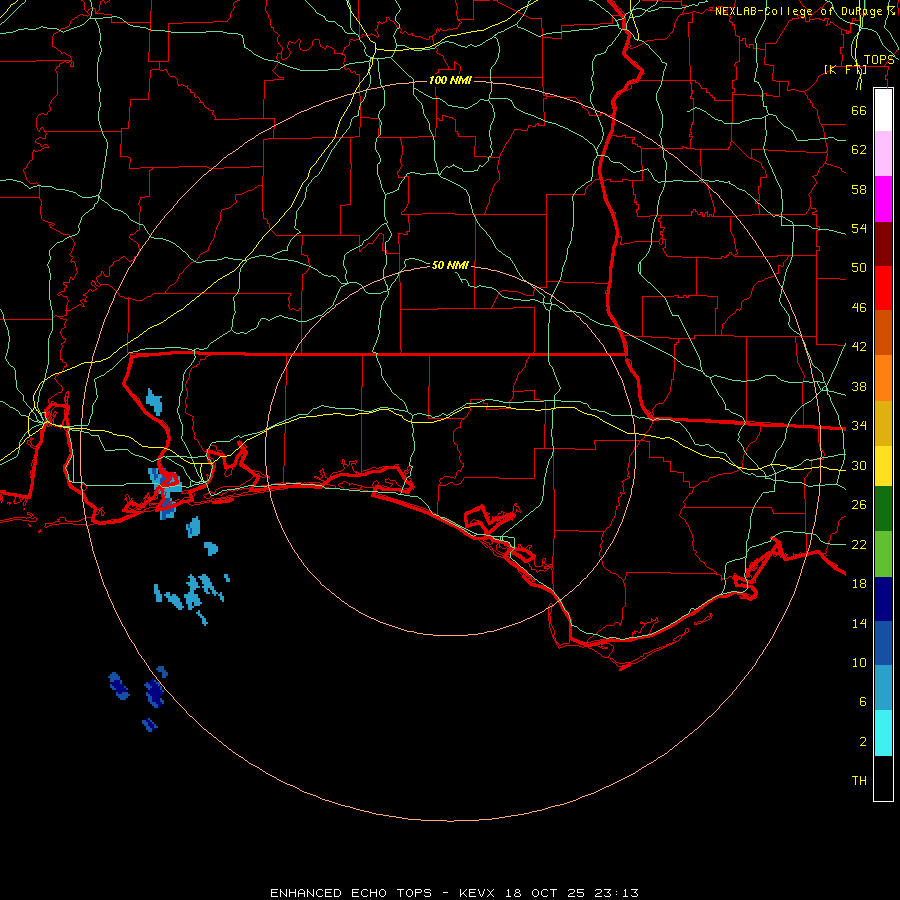Viewport: 900px width, 900px height.
Task: Click the legend value "10"
Action: pos(859,663)
